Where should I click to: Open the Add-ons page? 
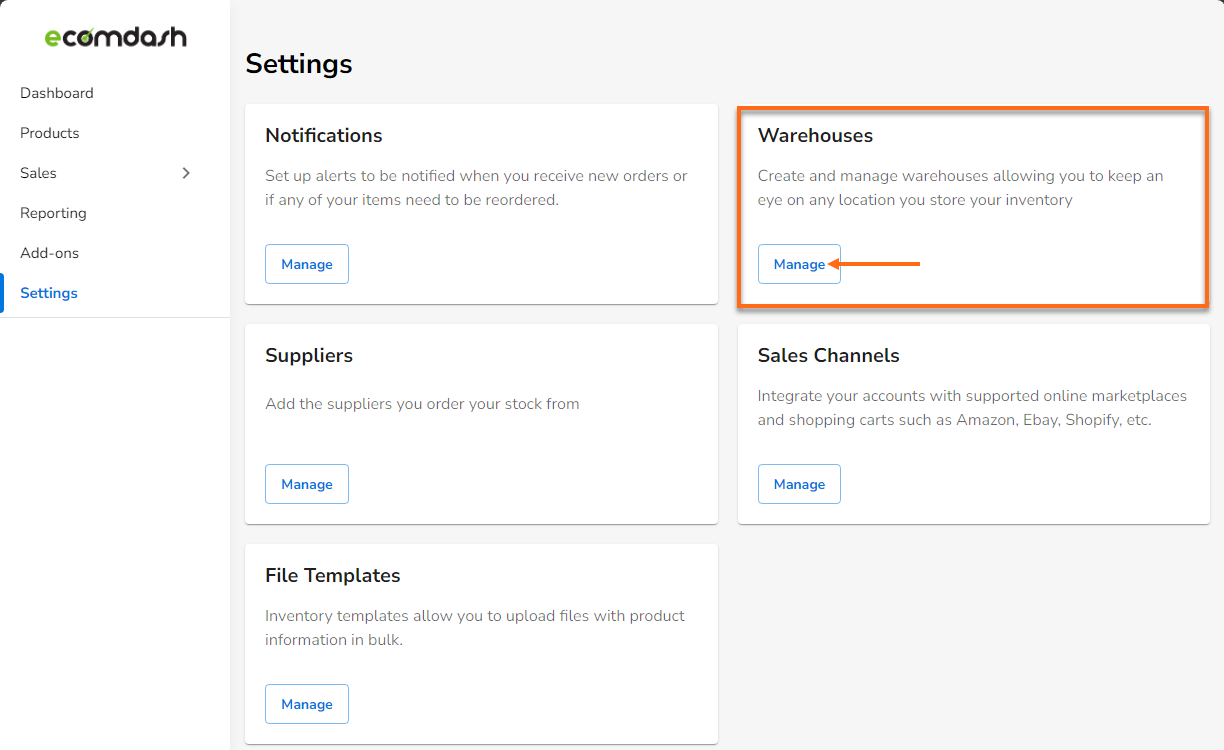(48, 252)
